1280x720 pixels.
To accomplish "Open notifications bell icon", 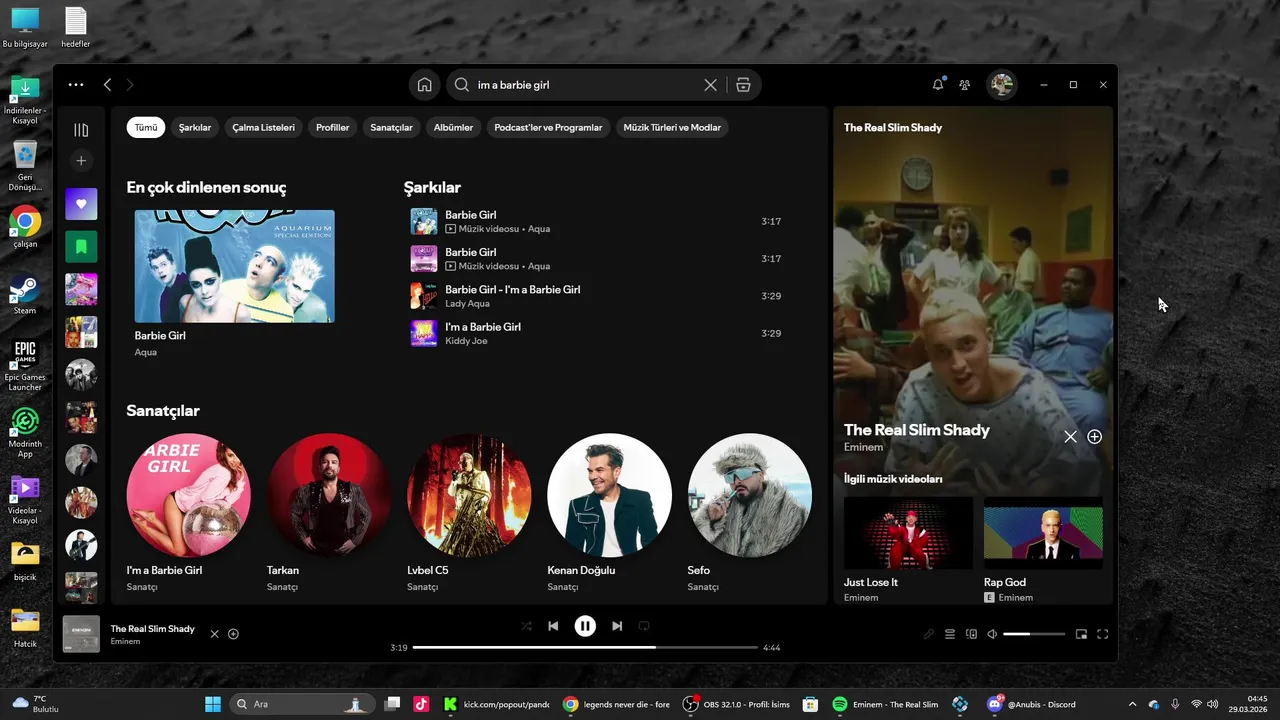I will coord(938,85).
